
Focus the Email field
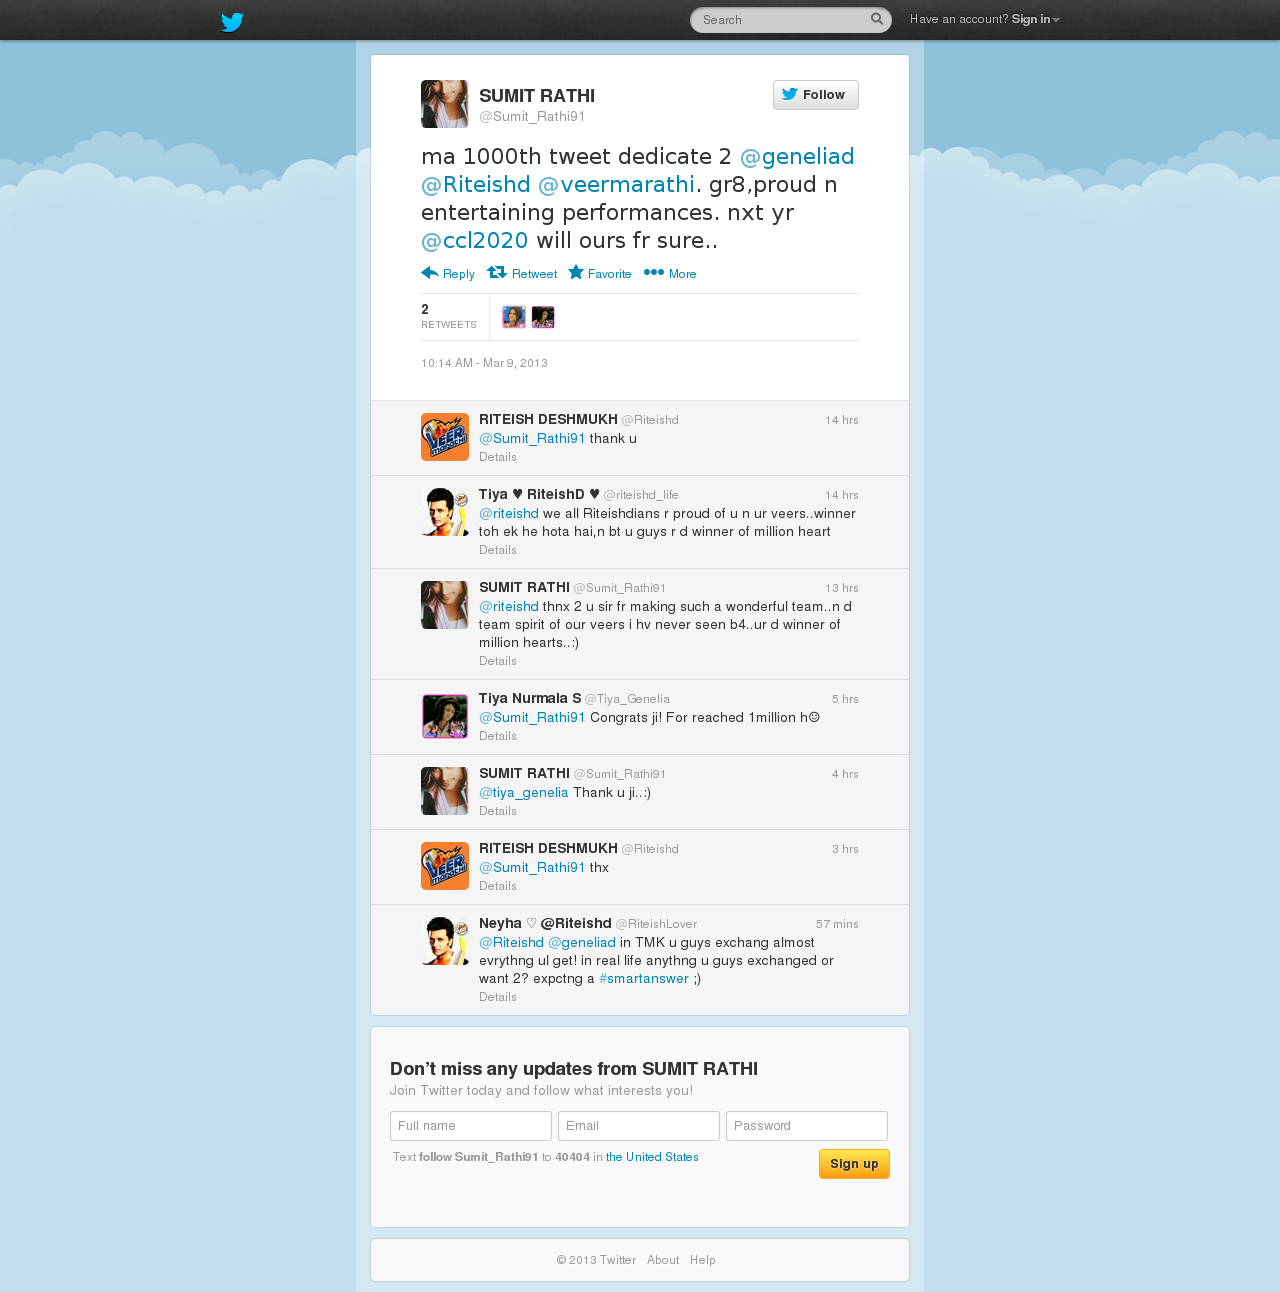point(639,1126)
